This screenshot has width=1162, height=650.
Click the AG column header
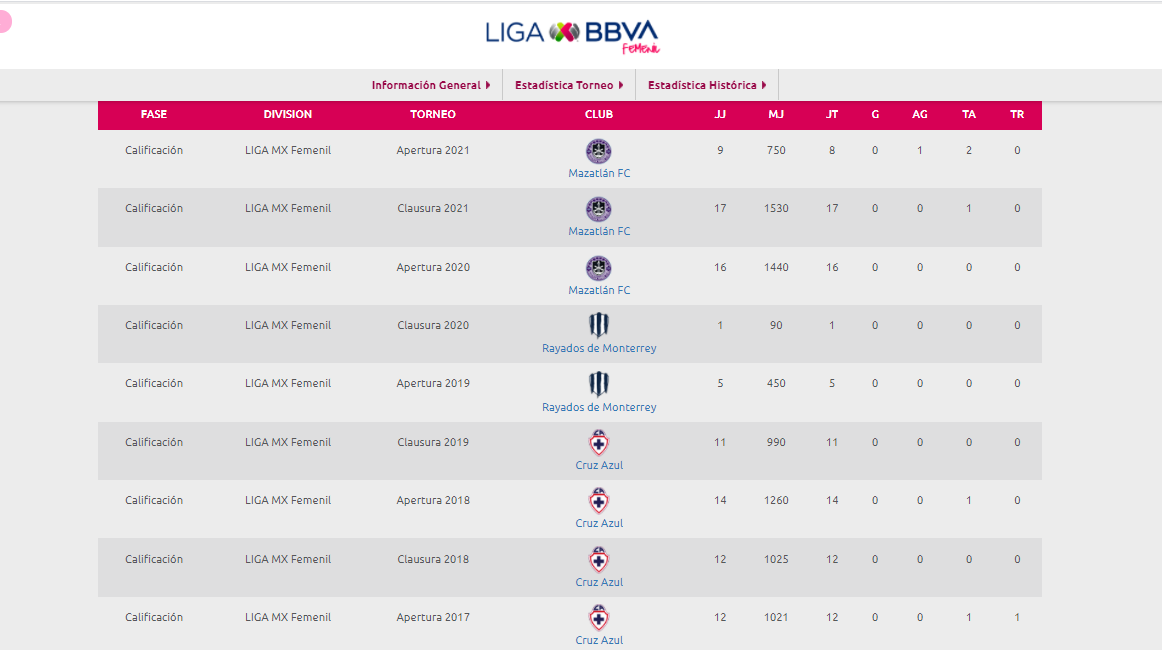point(920,114)
